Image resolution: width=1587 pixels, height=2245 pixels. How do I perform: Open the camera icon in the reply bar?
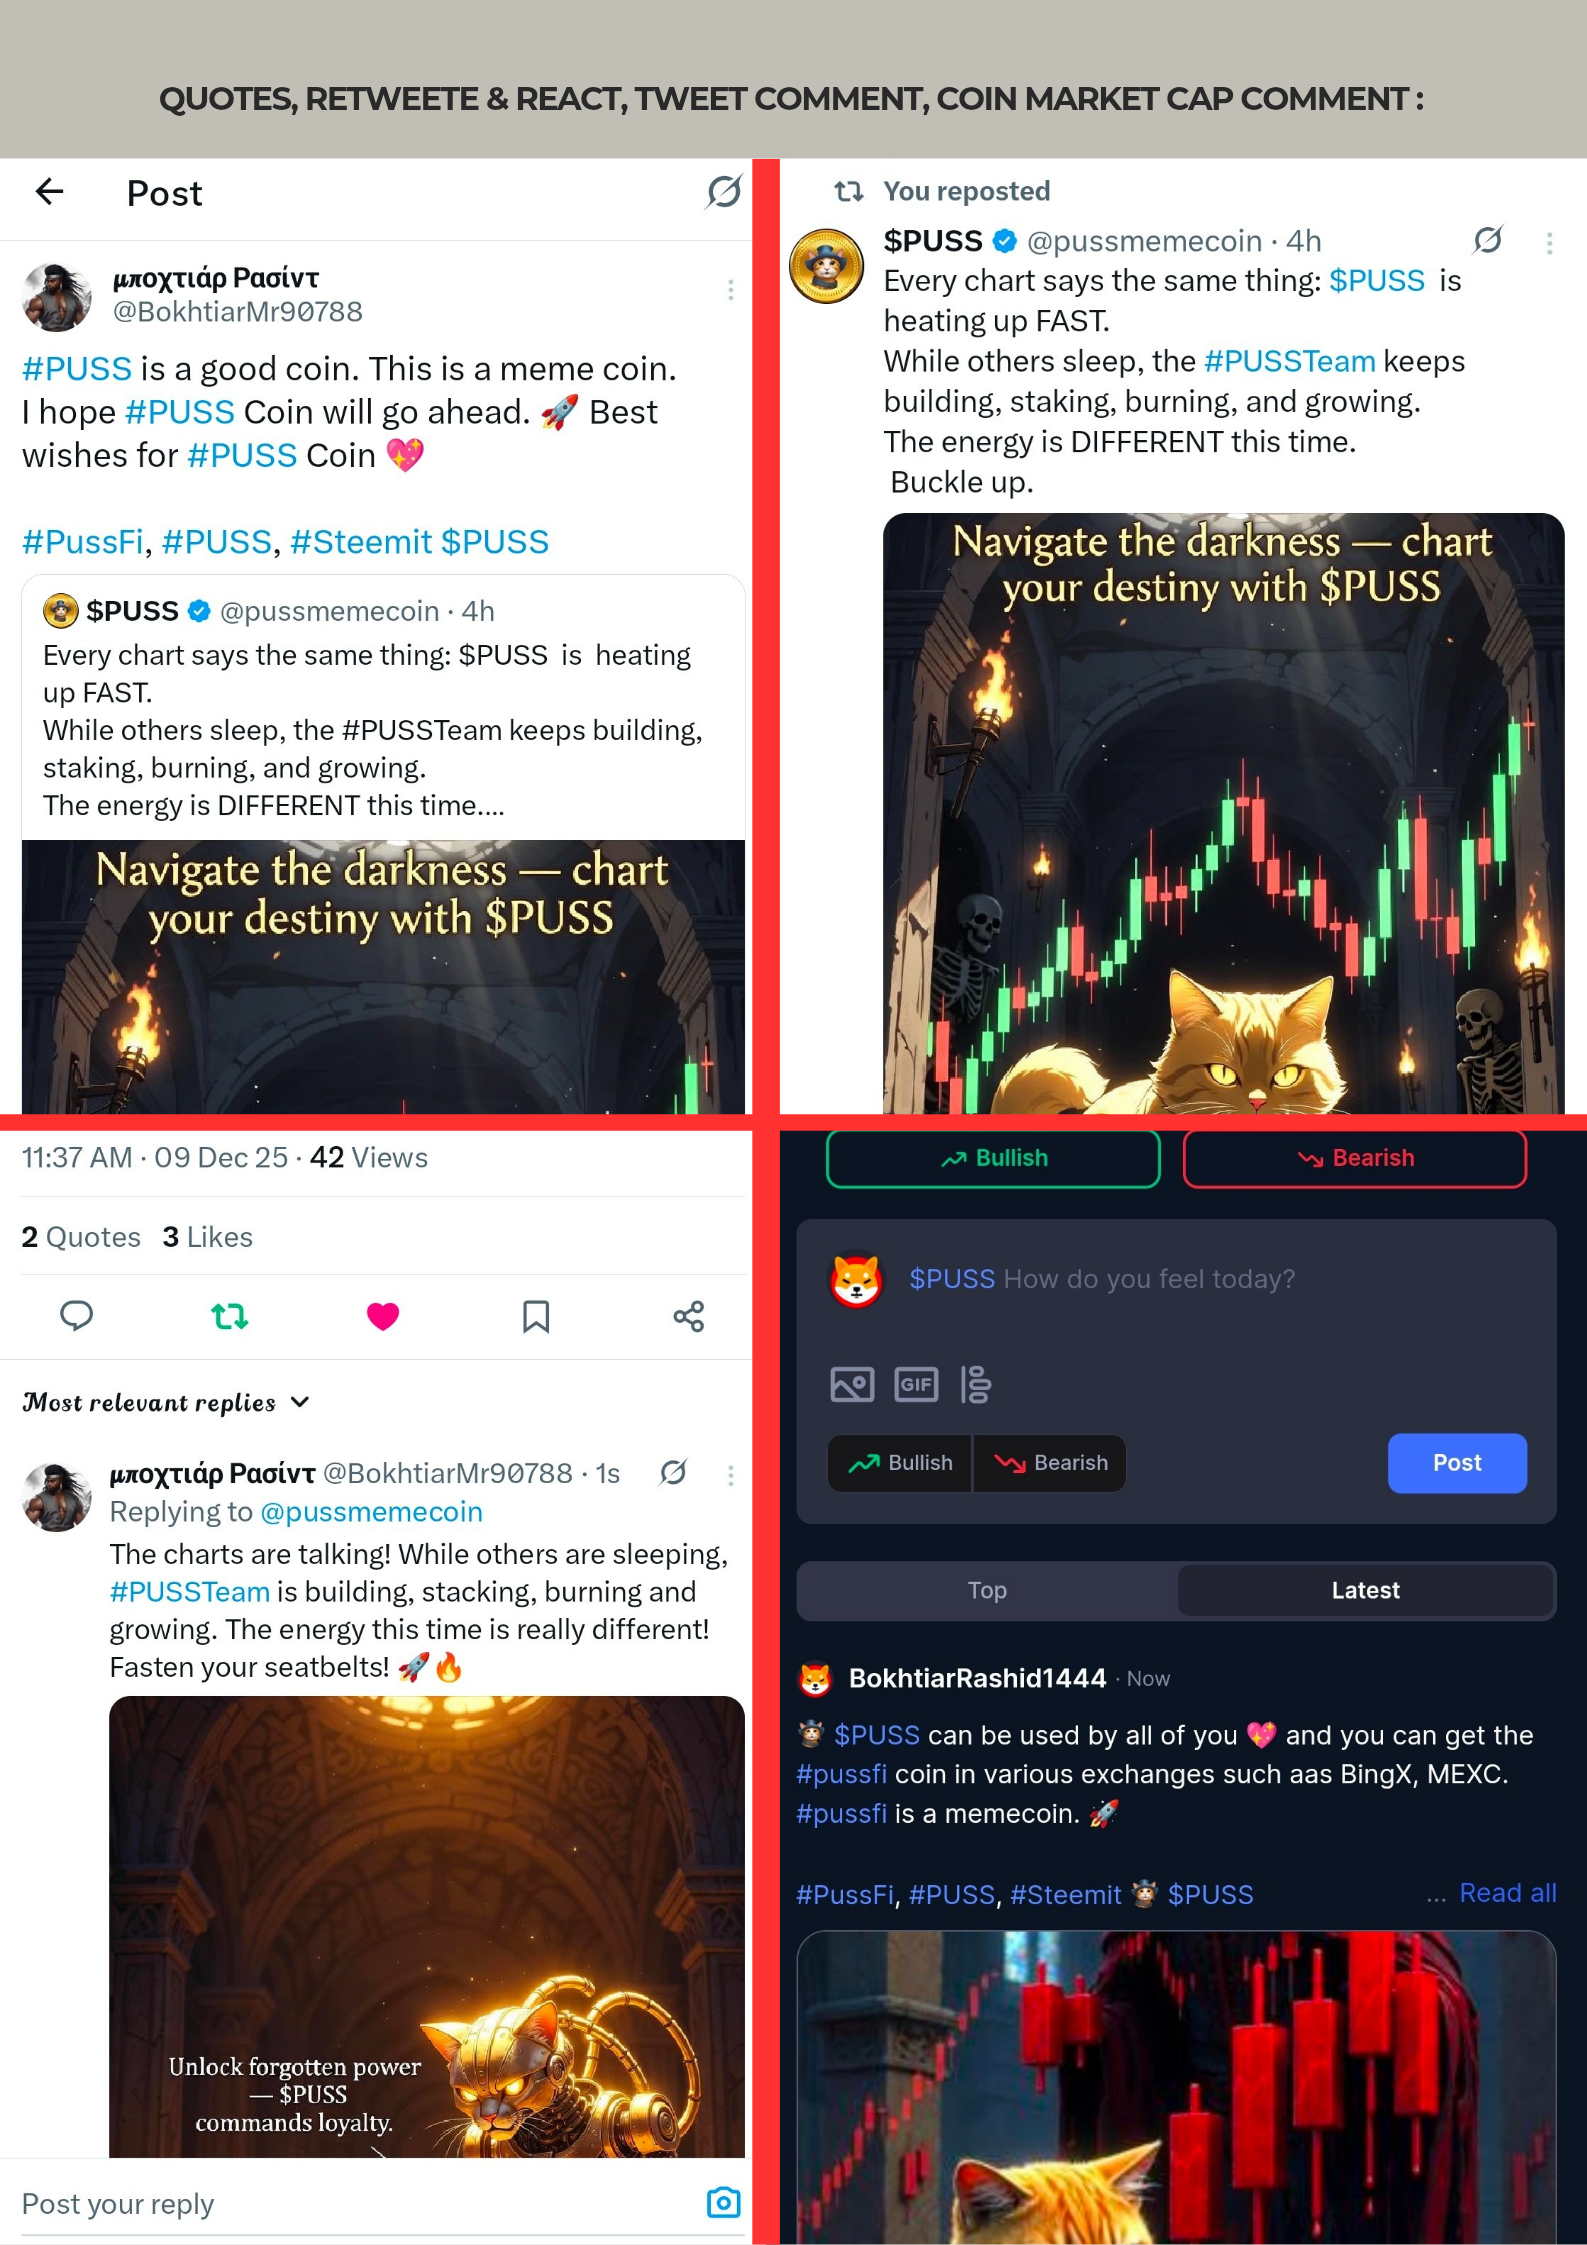[723, 2202]
